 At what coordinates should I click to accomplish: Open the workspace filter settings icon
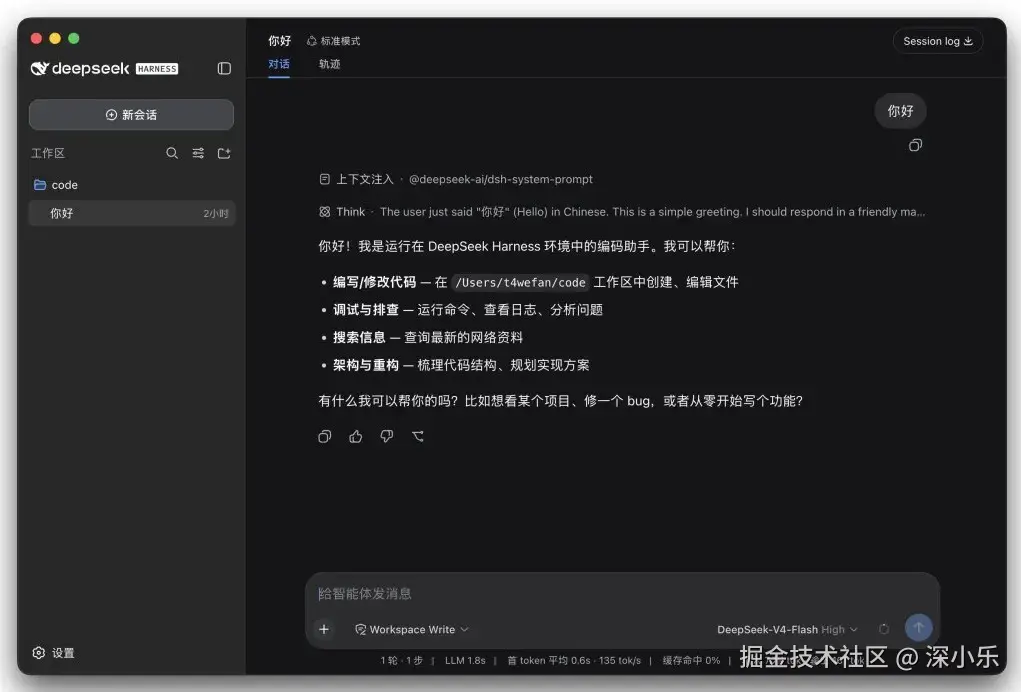198,153
